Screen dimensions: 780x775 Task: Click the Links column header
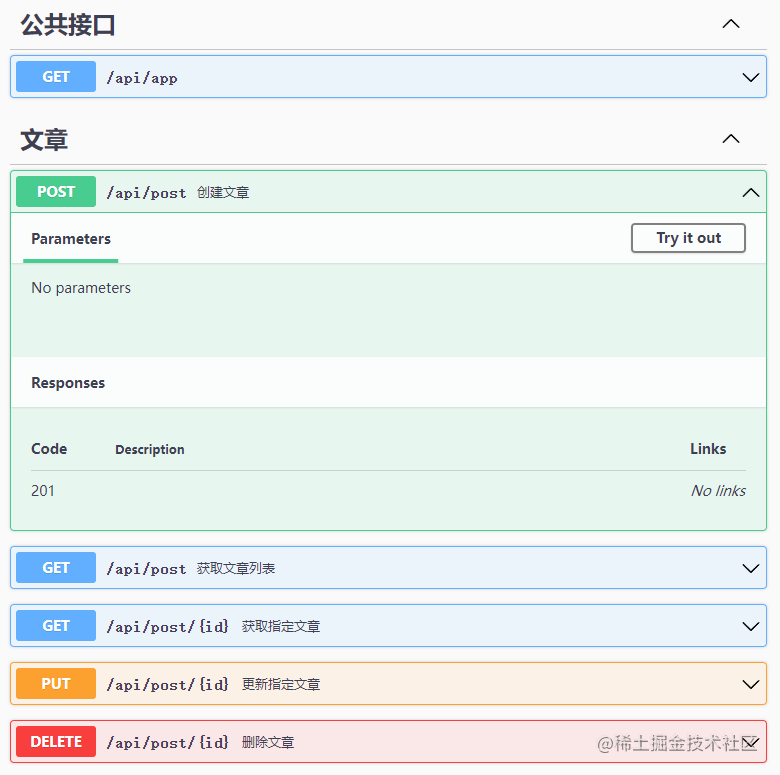coord(708,449)
